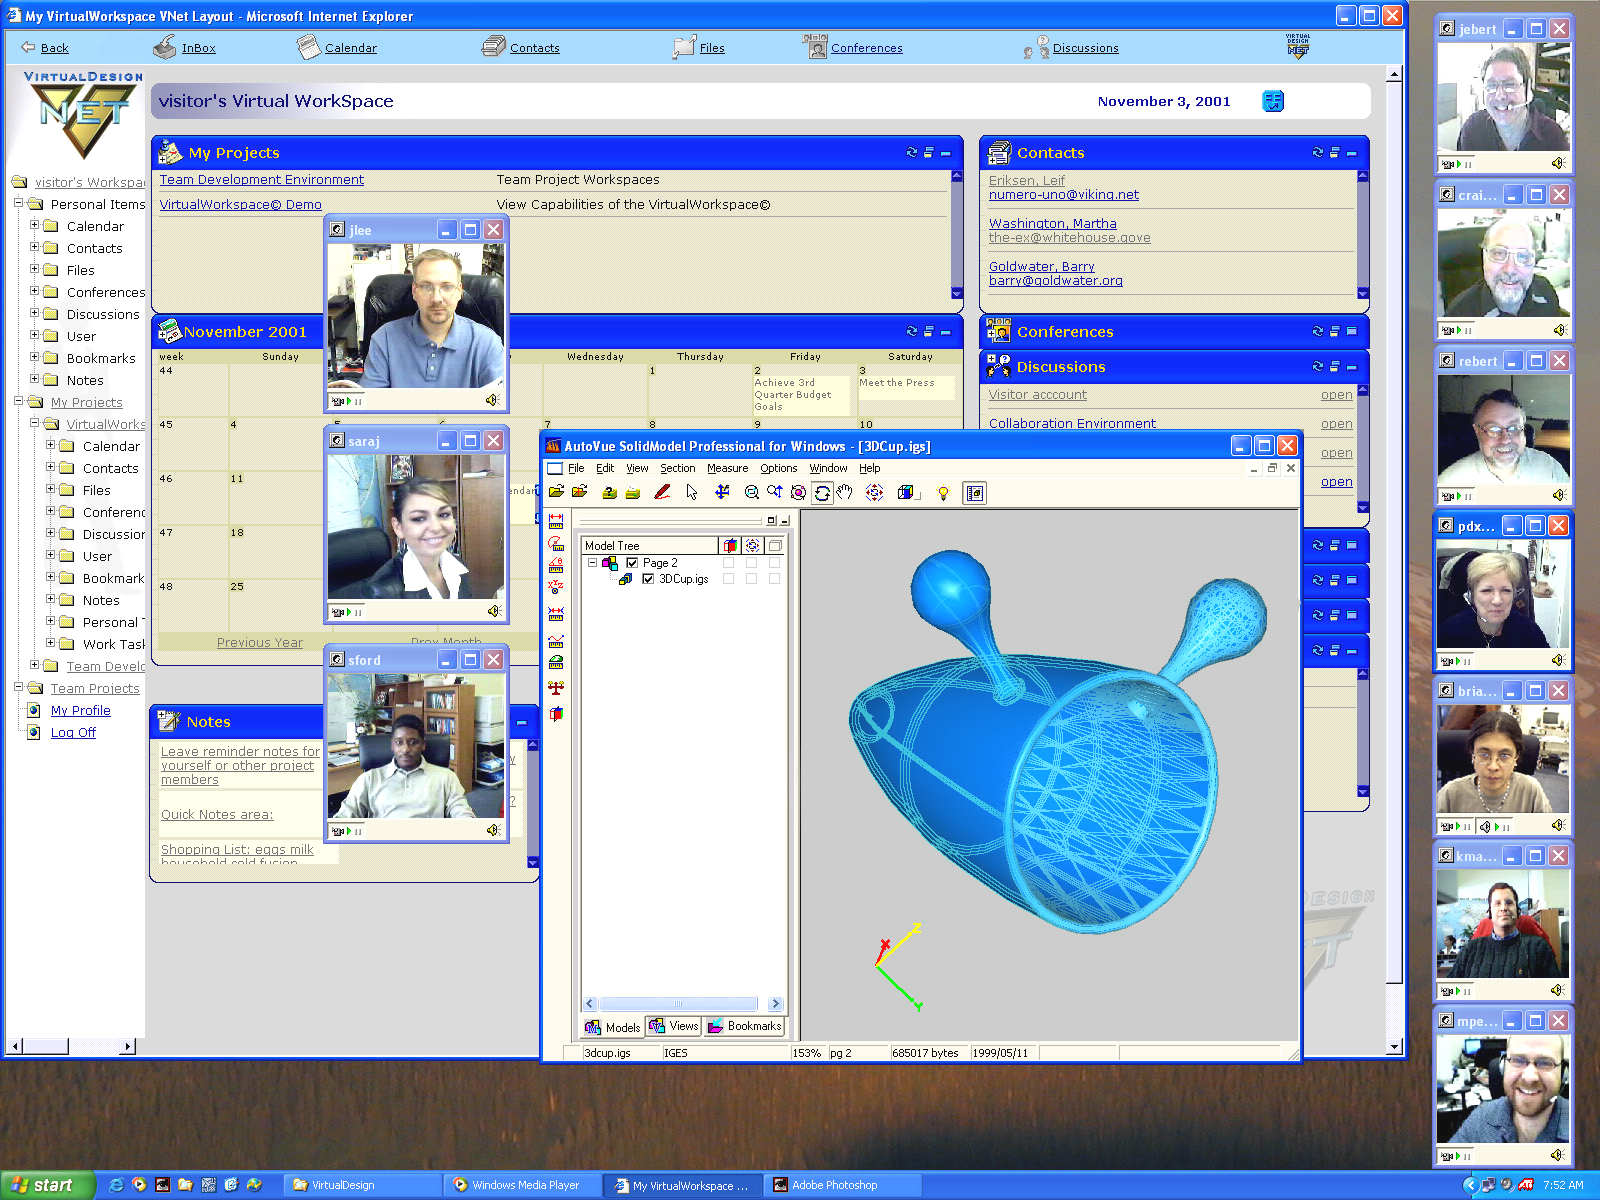Select the XYZ coordinate measurement tool in AutoVue
The height and width of the screenshot is (1200, 1600).
point(556,587)
